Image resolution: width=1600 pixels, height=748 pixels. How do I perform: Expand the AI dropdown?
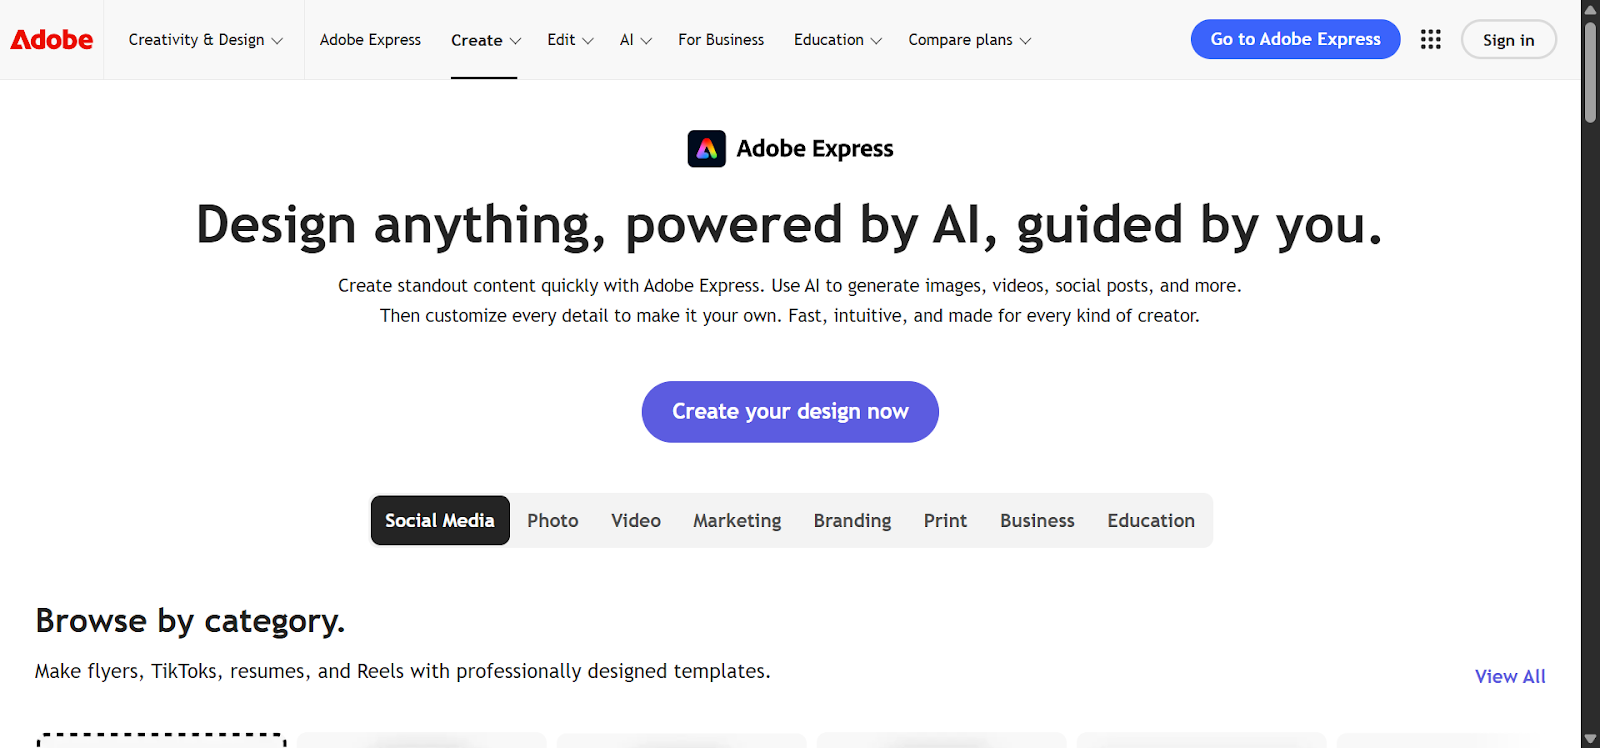point(635,40)
